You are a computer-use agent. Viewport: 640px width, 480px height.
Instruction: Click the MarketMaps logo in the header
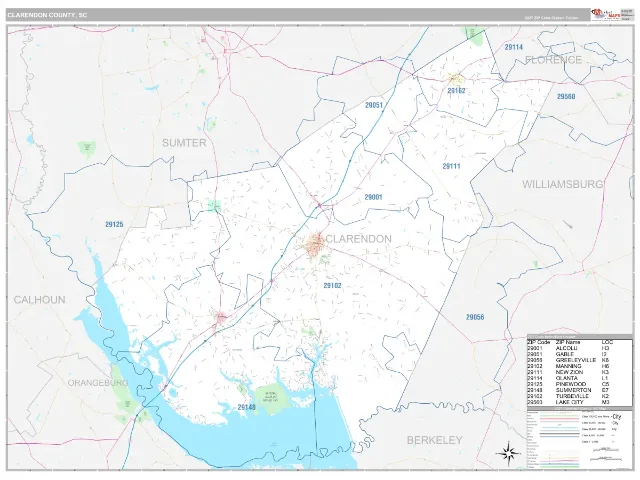[605, 14]
